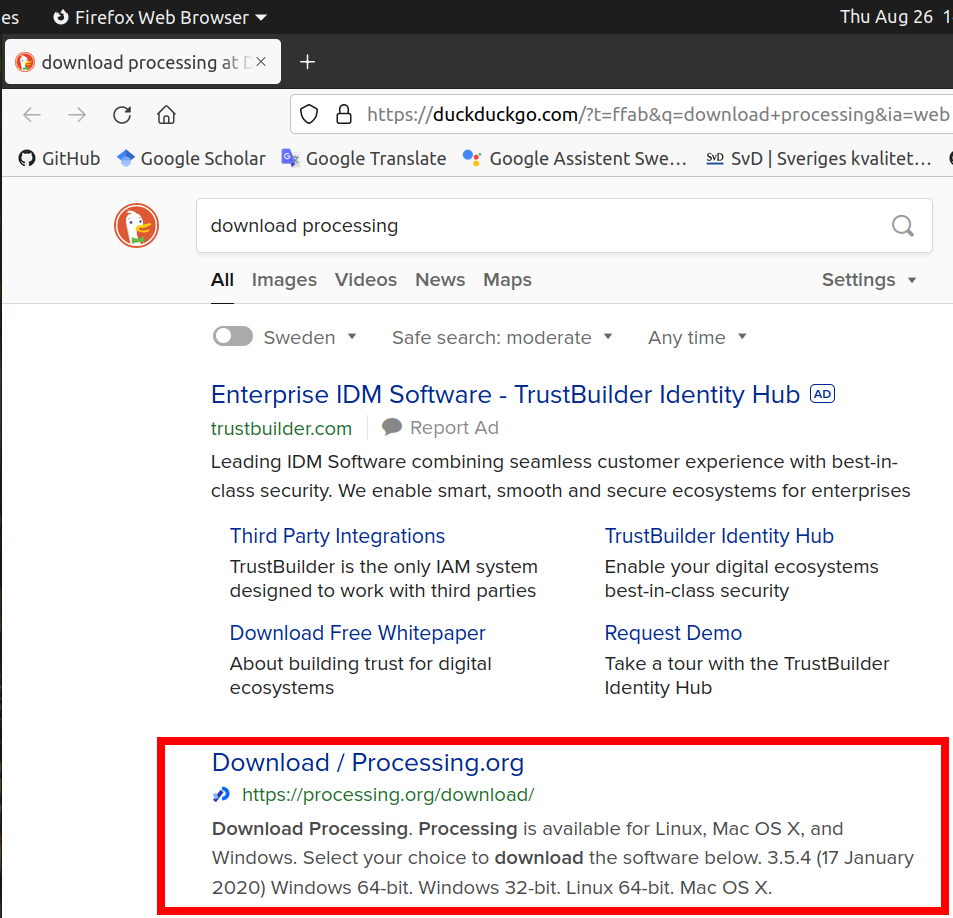The height and width of the screenshot is (918, 953).
Task: Expand the Sweden region dropdown
Action: coord(310,337)
